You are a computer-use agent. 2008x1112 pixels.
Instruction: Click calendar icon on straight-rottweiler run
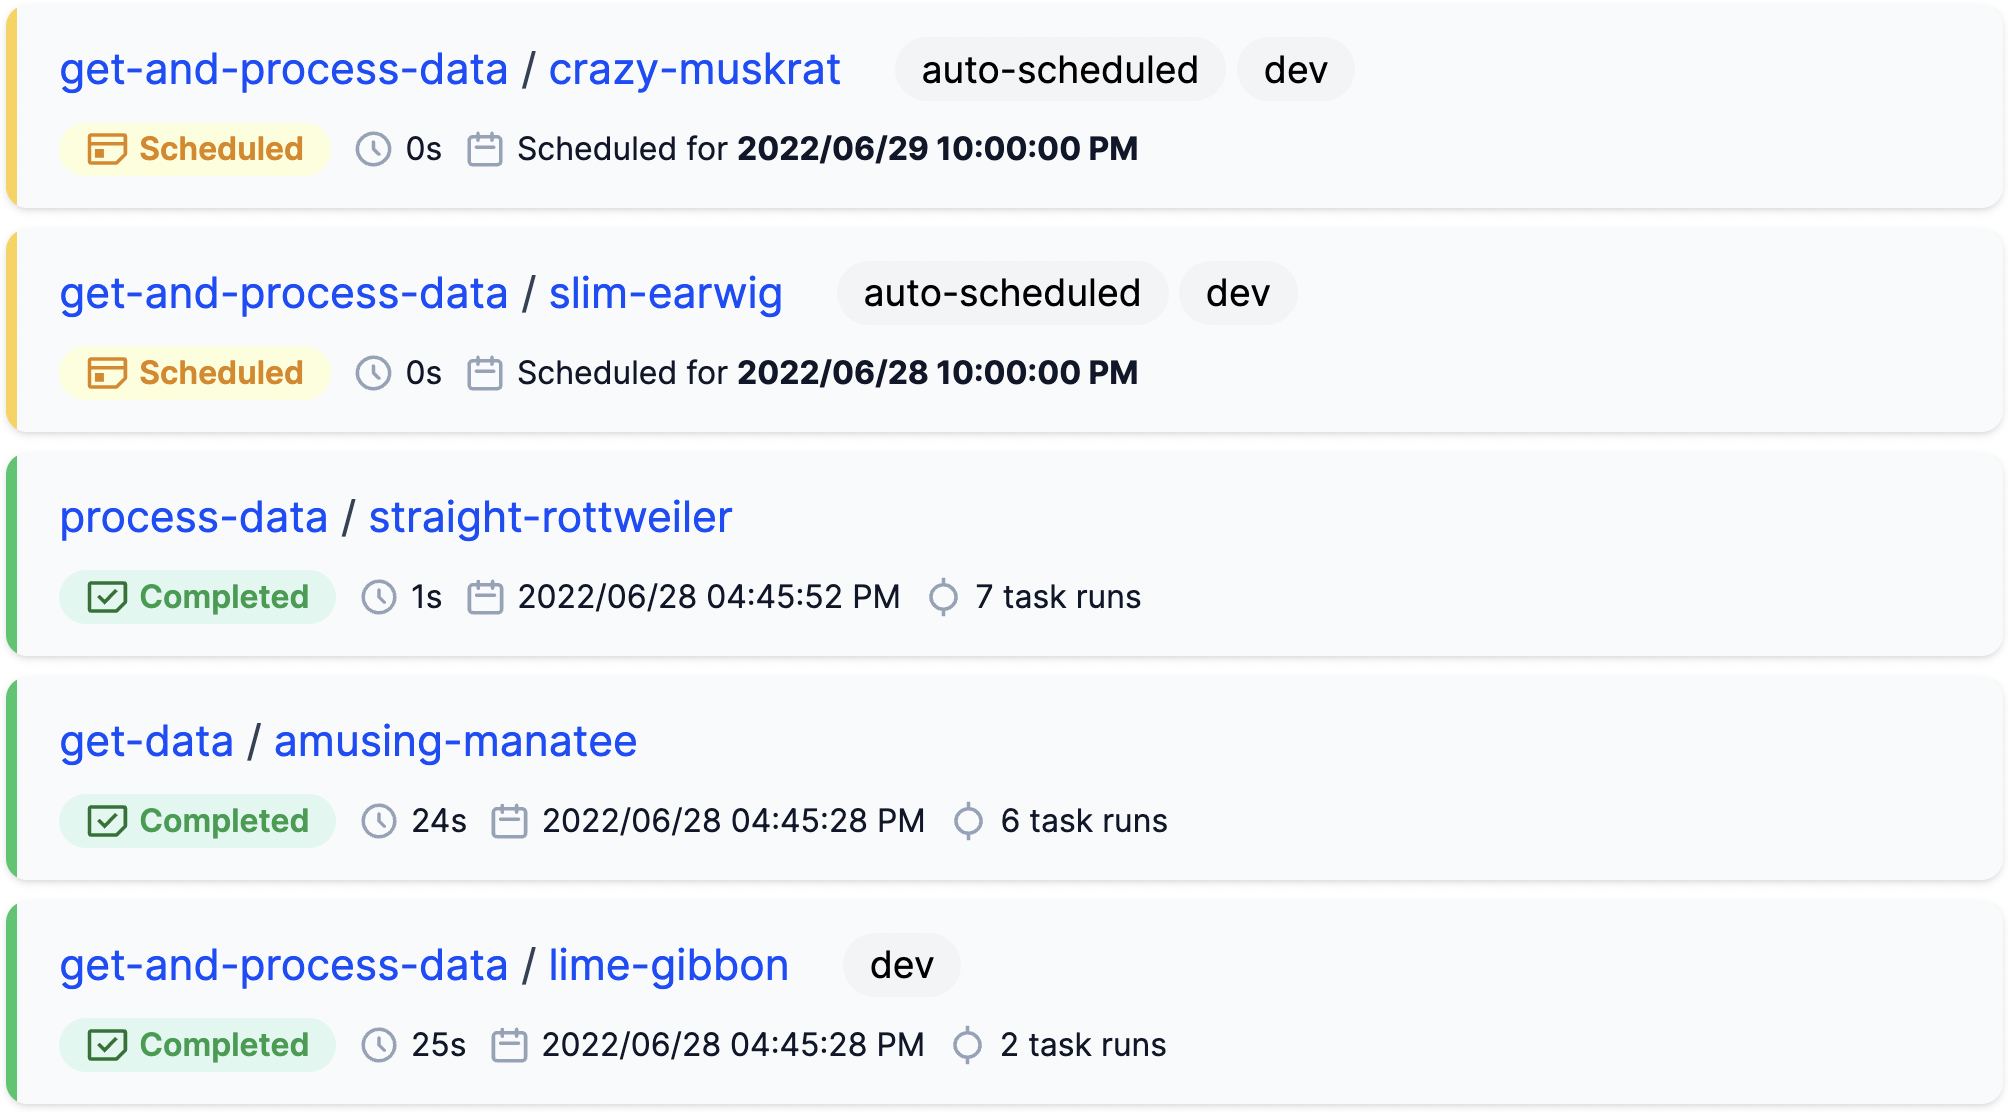click(x=485, y=597)
